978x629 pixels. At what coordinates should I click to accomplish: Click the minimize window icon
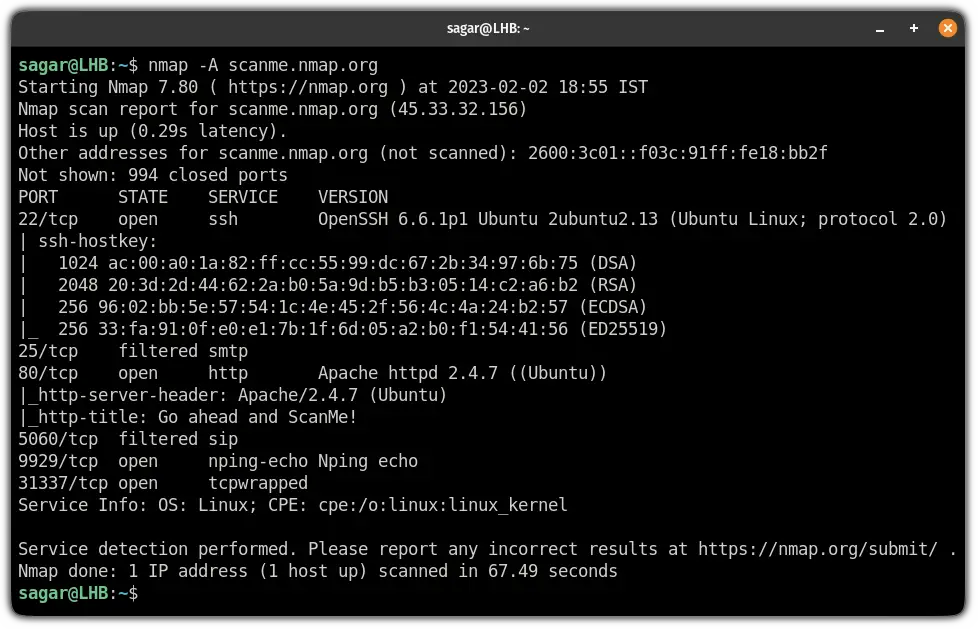(x=879, y=28)
